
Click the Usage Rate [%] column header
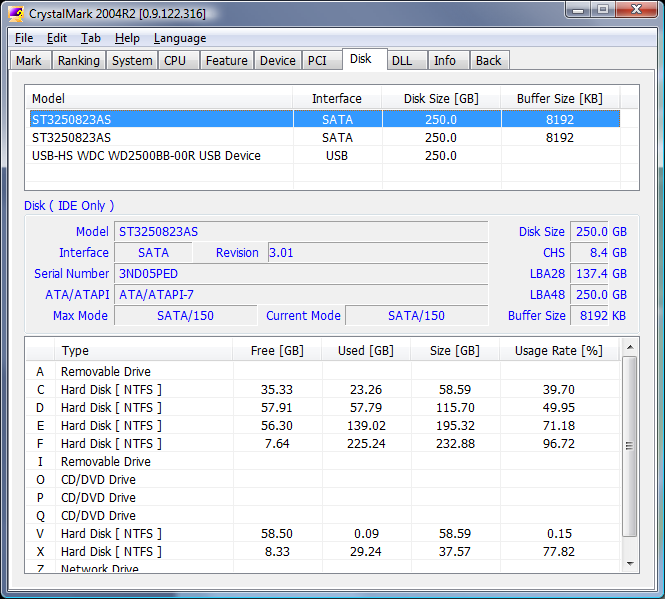coord(559,350)
